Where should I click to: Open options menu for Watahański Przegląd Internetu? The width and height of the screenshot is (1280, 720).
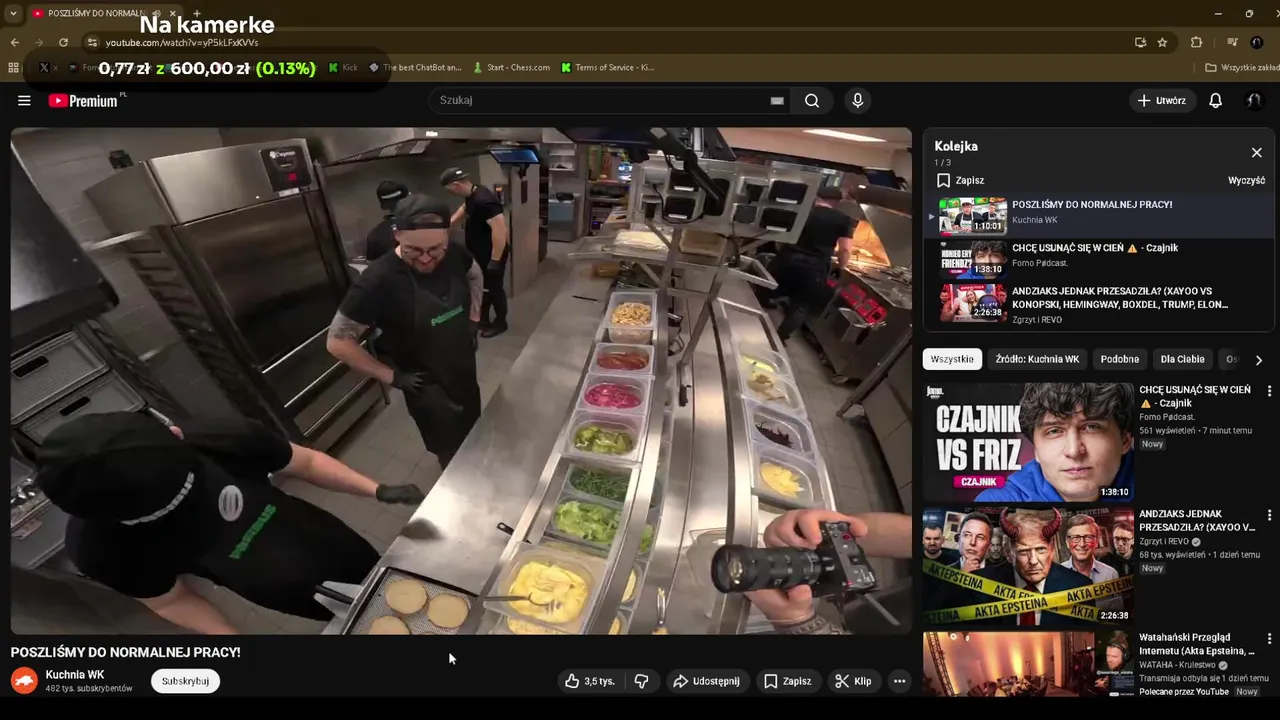1270,638
